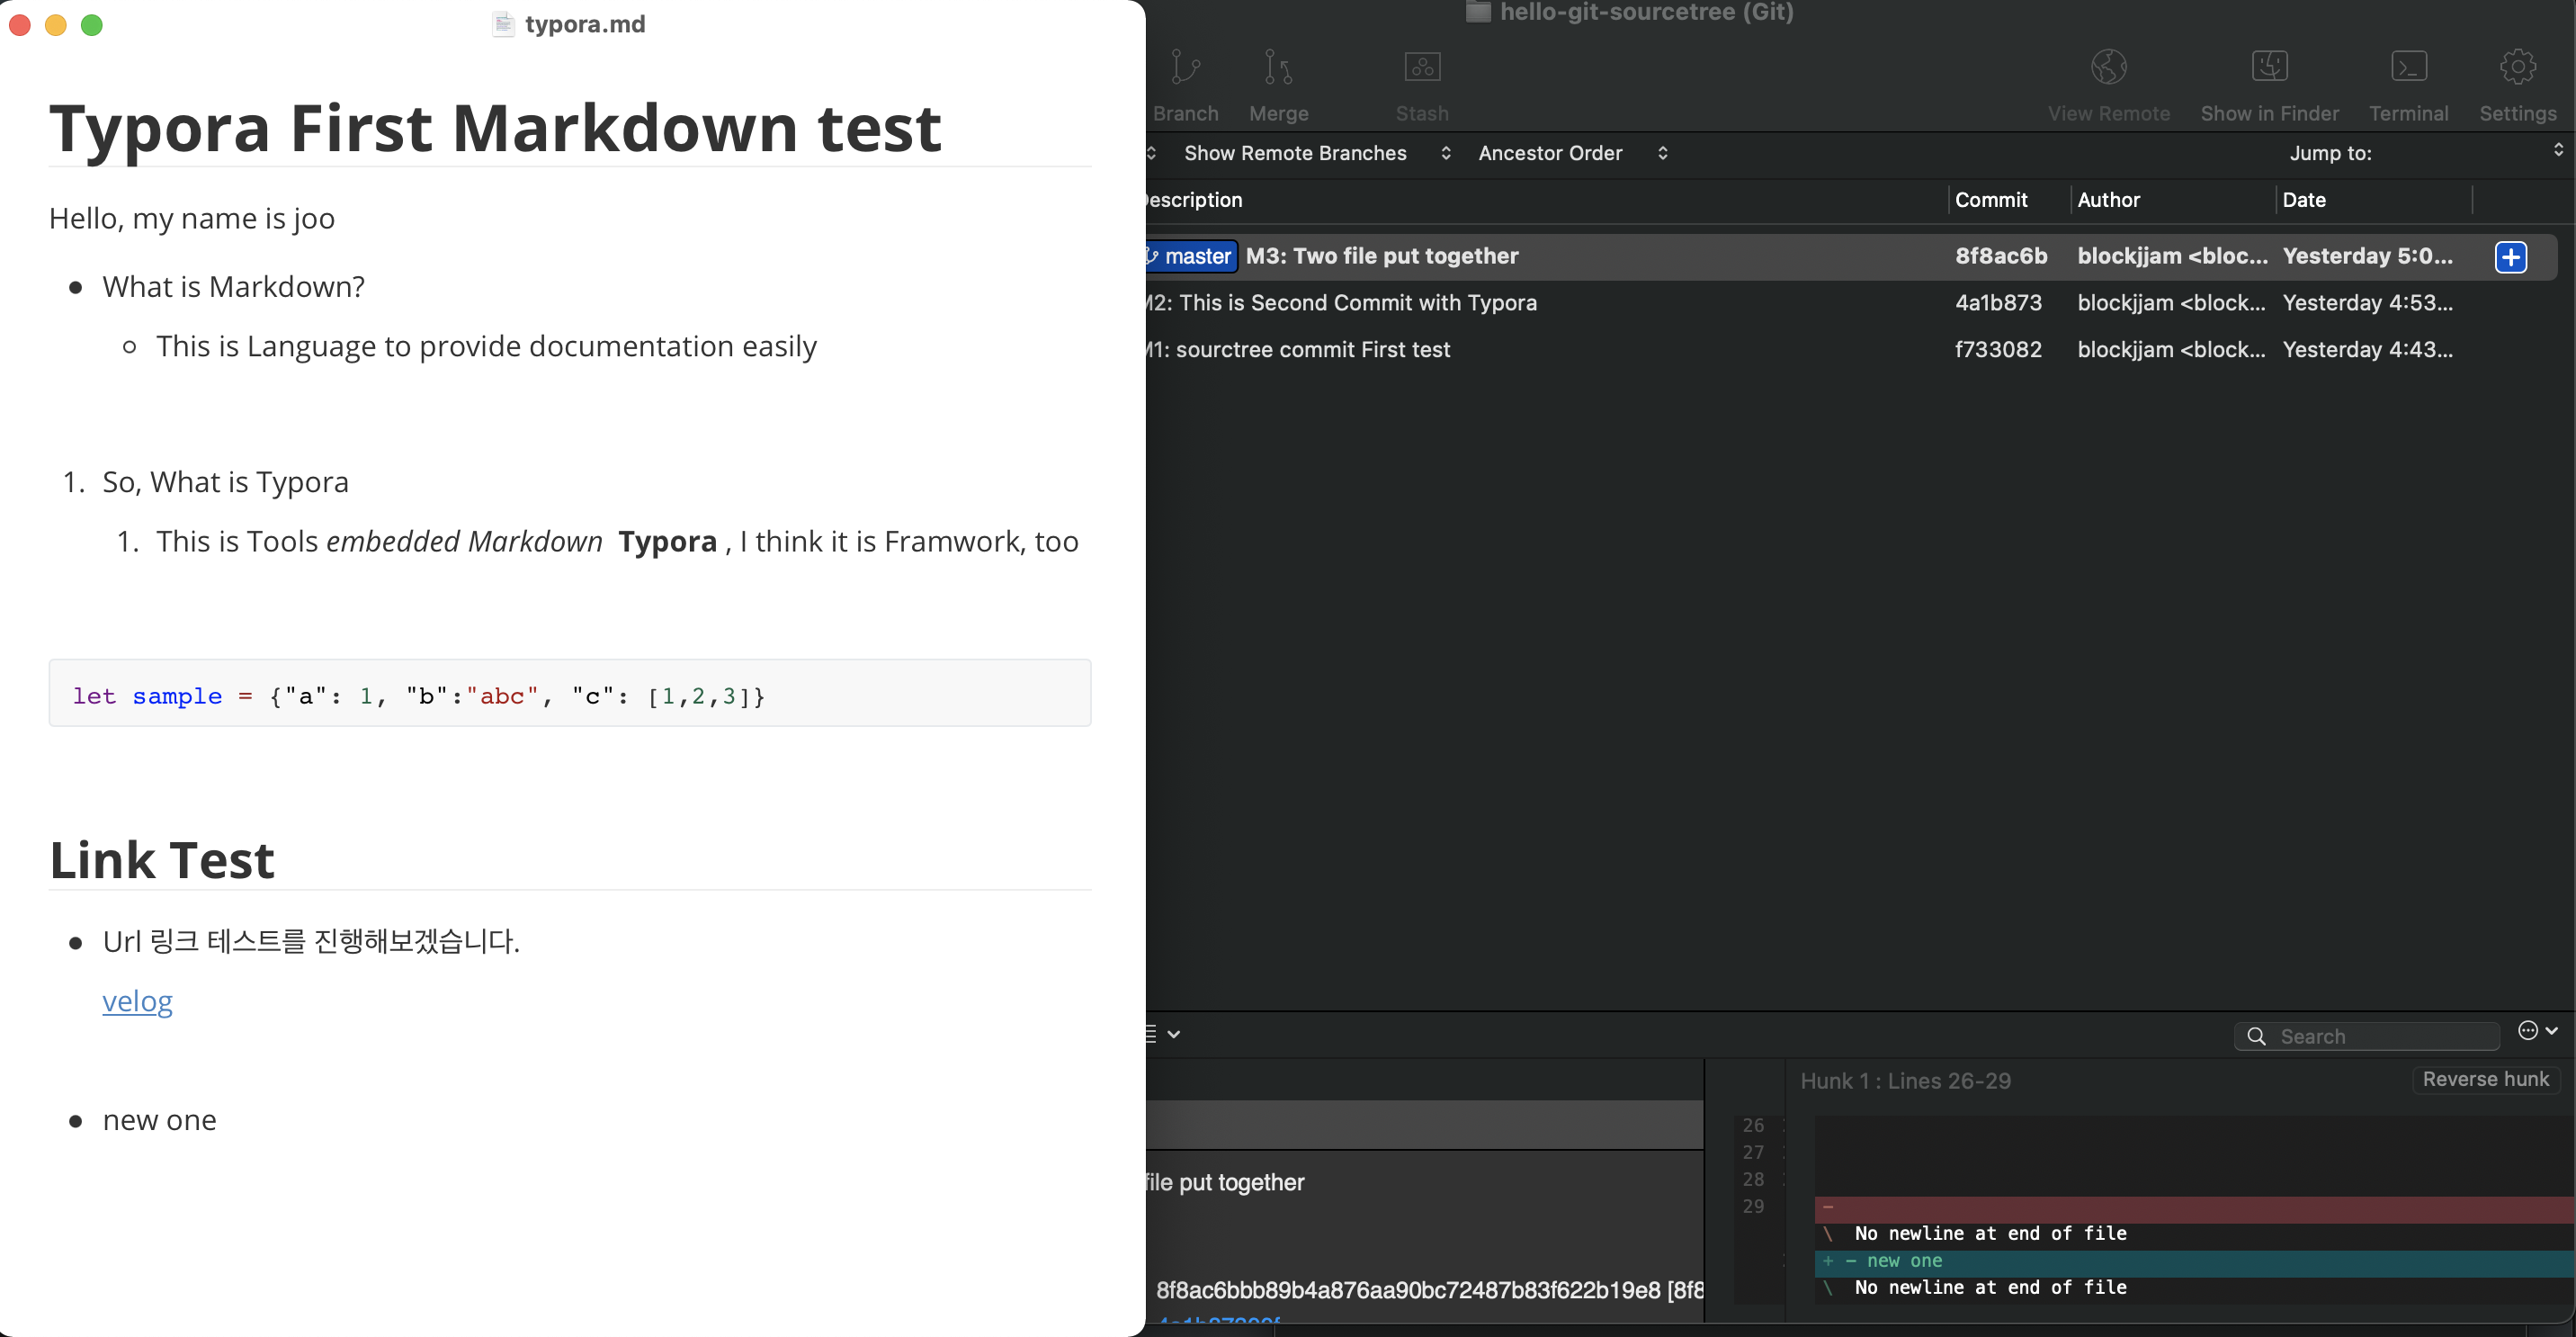The image size is (2576, 1337).
Task: Open the velog hyperlink
Action: click(x=137, y=1001)
